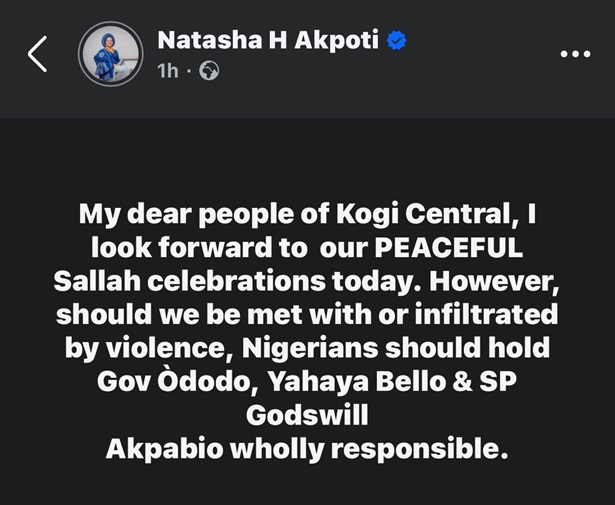Image resolution: width=615 pixels, height=505 pixels.
Task: Click the 1h post timestamp
Action: click(x=167, y=71)
